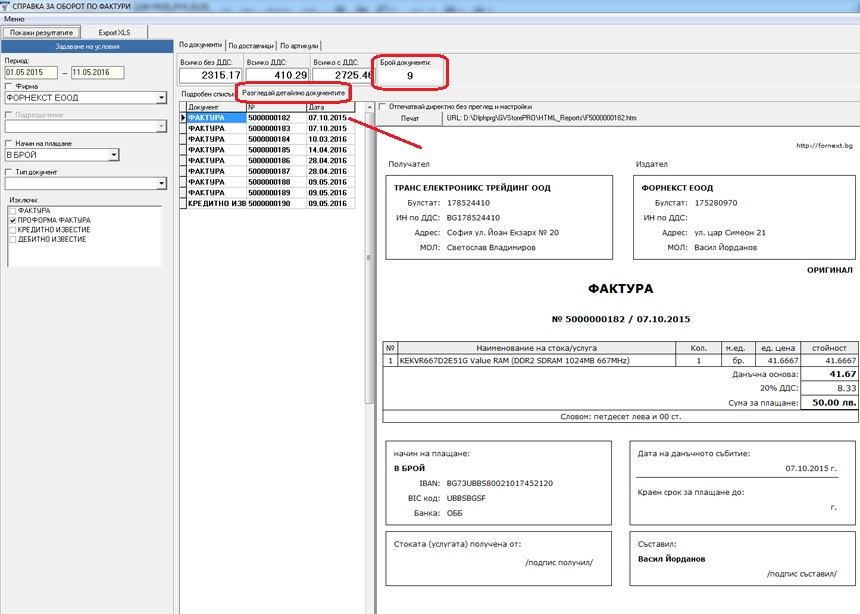
Task: Select invoice row 5000000183
Action: pos(269,128)
